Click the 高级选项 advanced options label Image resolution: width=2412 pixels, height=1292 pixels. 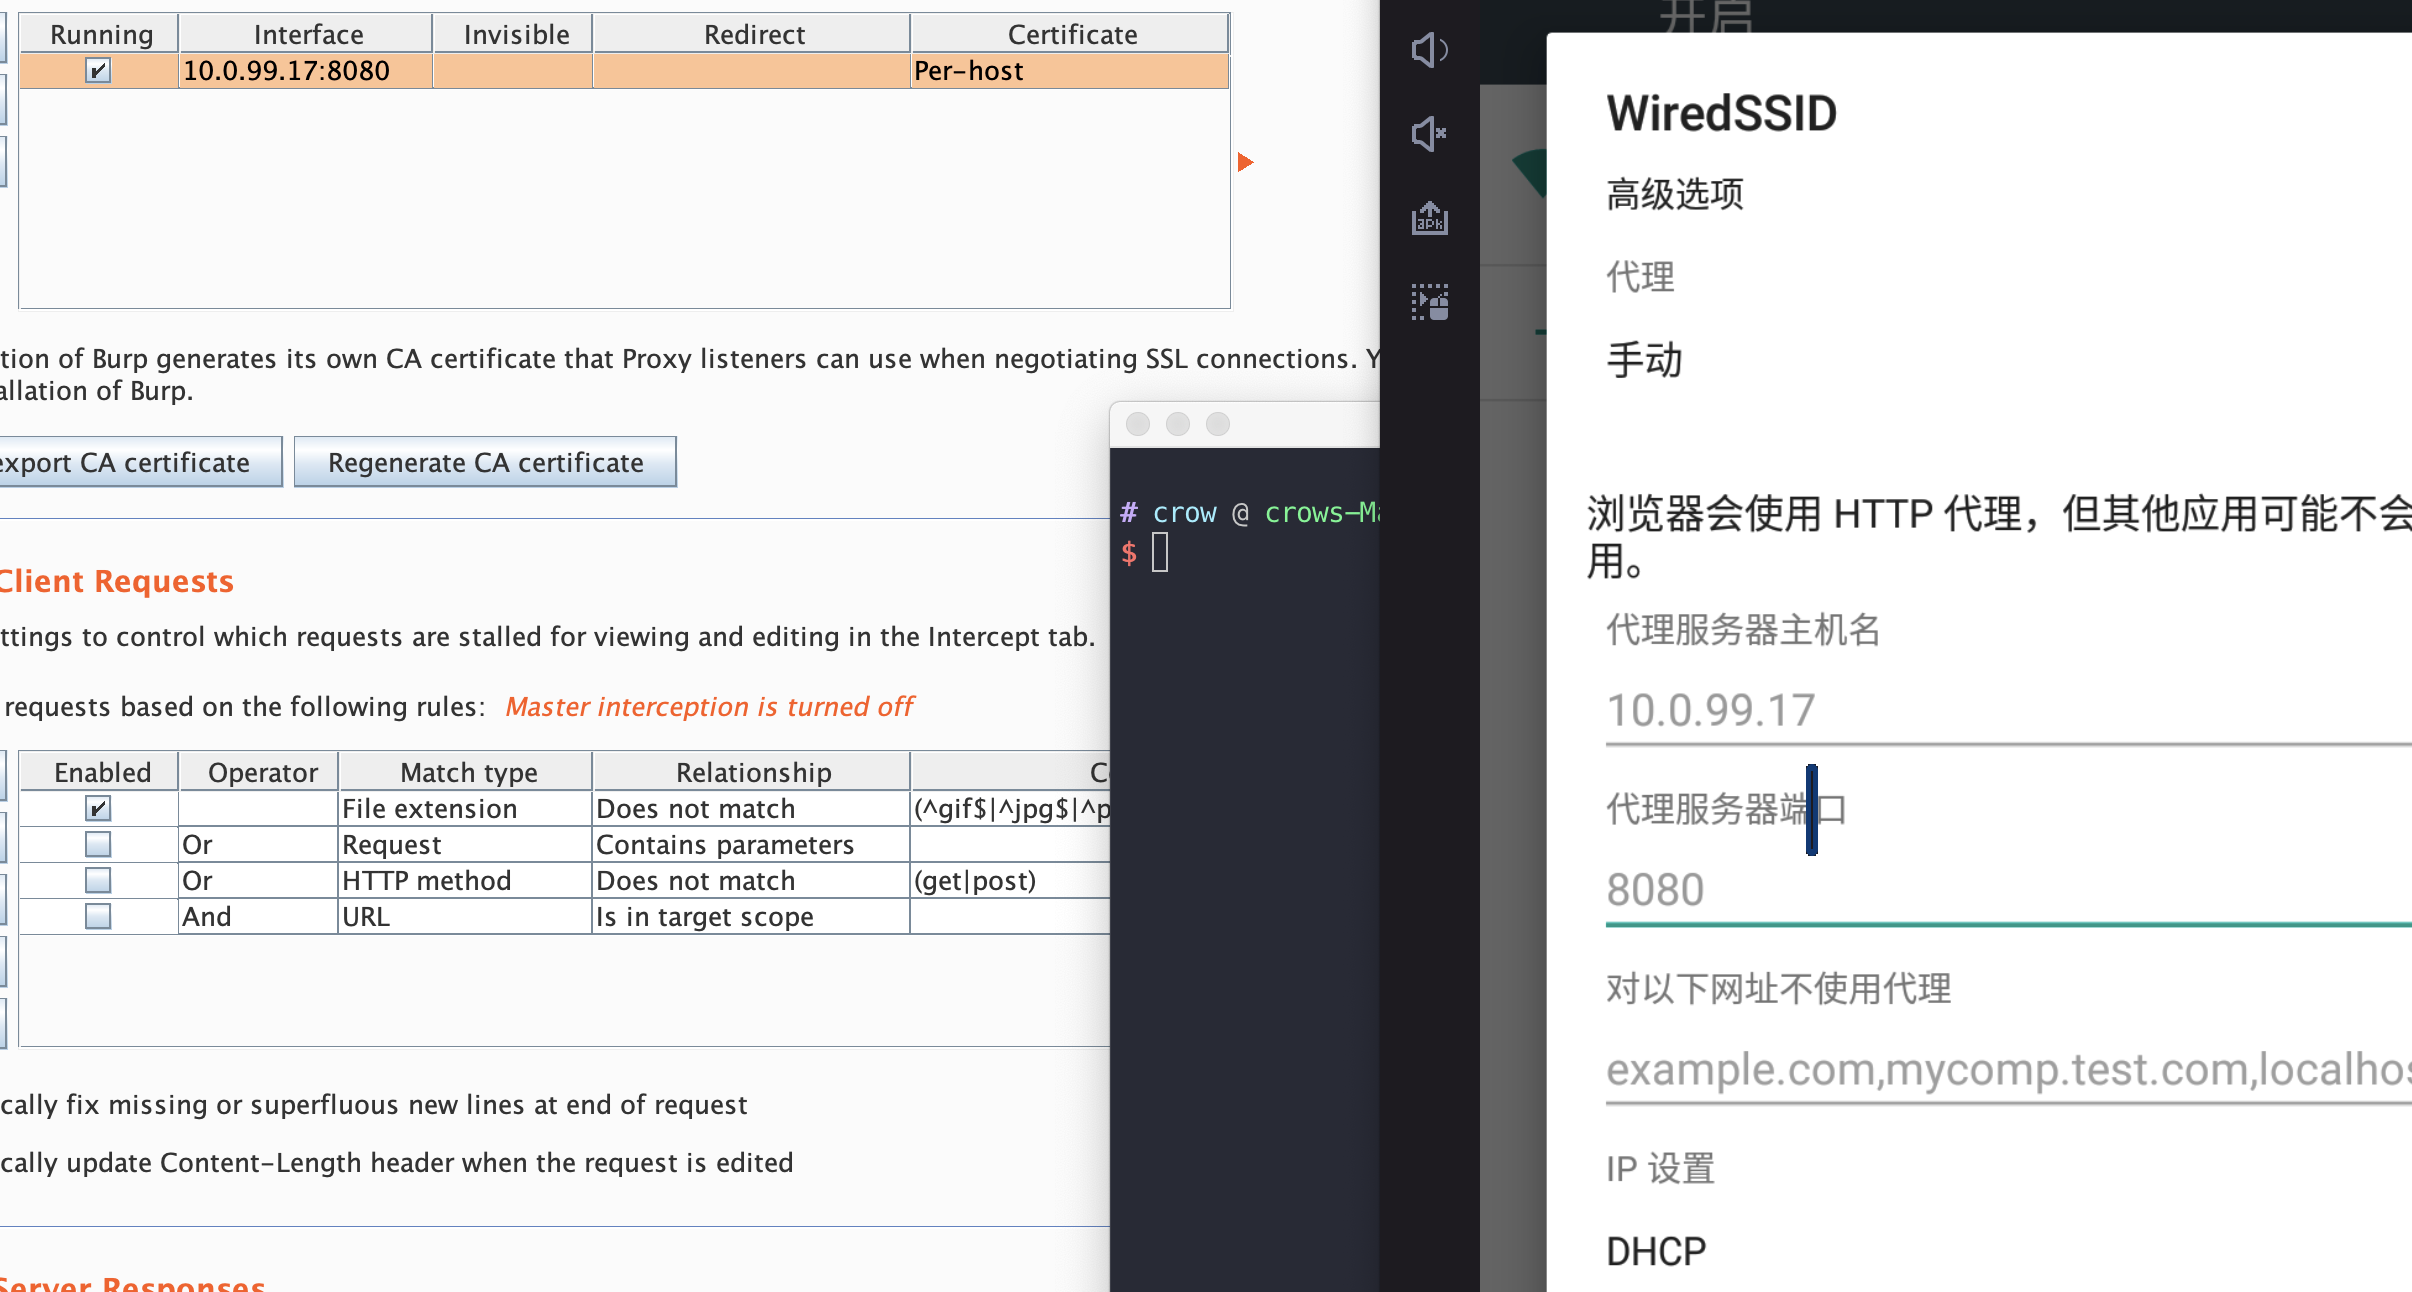tap(1675, 194)
